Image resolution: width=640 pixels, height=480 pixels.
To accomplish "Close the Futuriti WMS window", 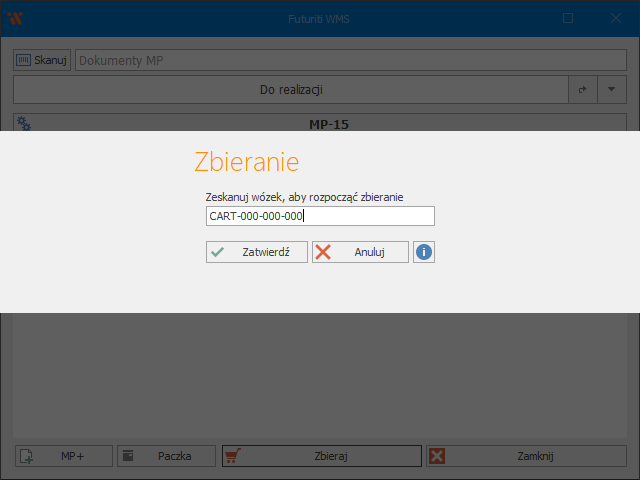I will [616, 18].
